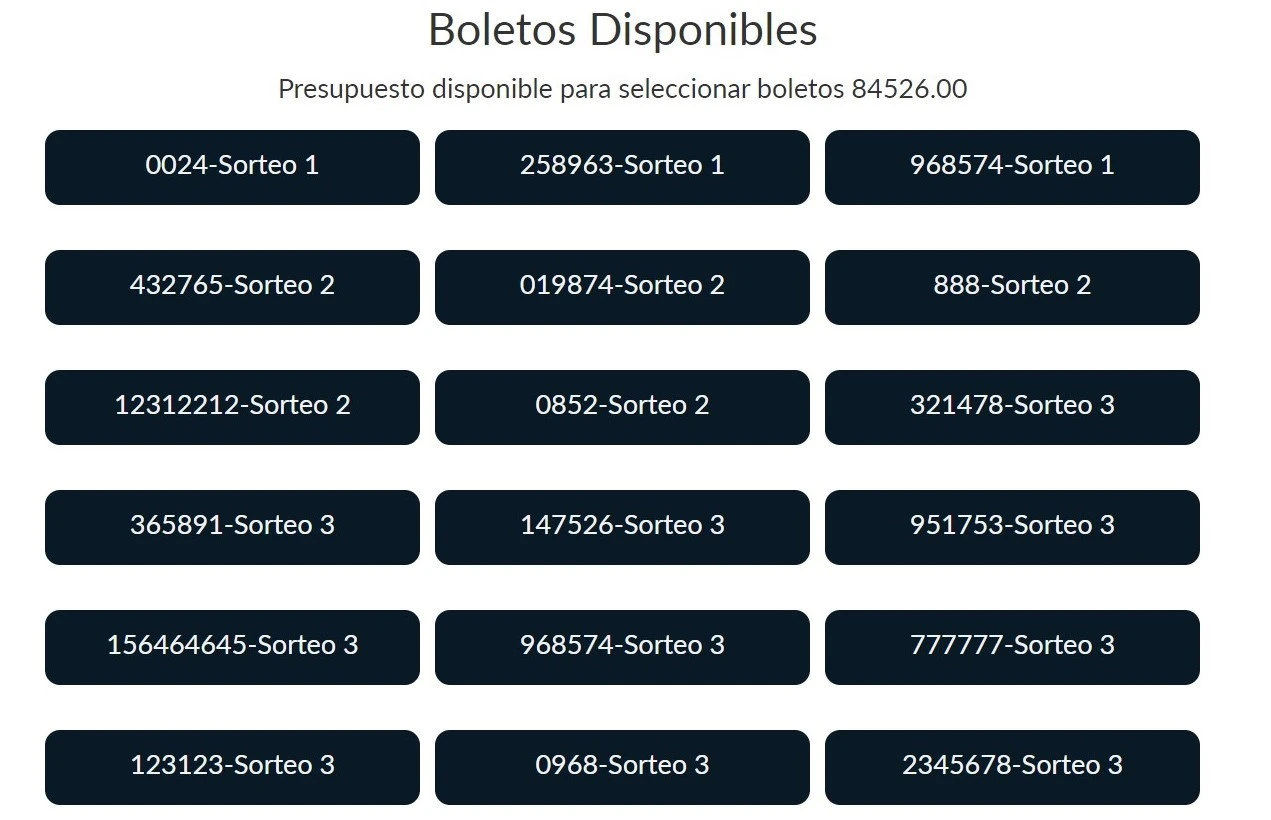This screenshot has width=1271, height=820.
Task: Click ticket 968574-Sorteo 1
Action: click(x=1012, y=167)
